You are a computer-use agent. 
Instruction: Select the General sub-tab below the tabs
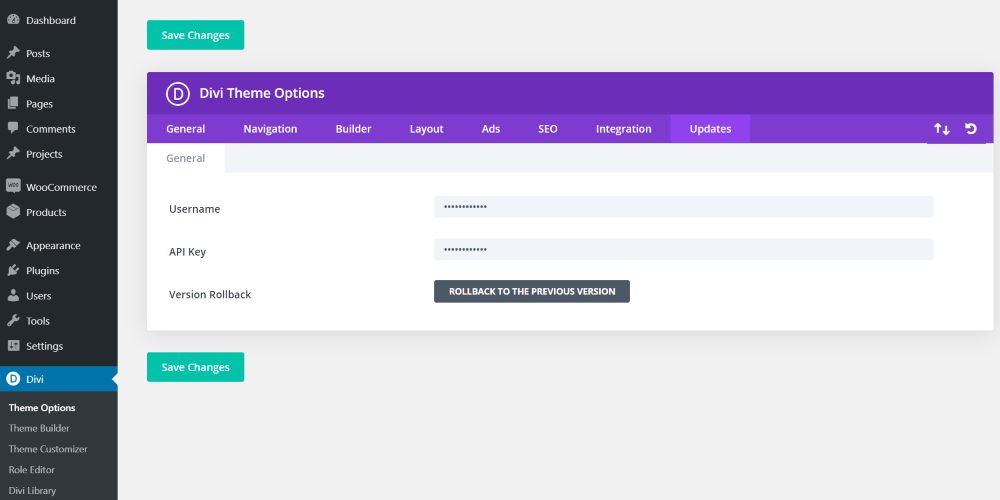pyautogui.click(x=186, y=158)
